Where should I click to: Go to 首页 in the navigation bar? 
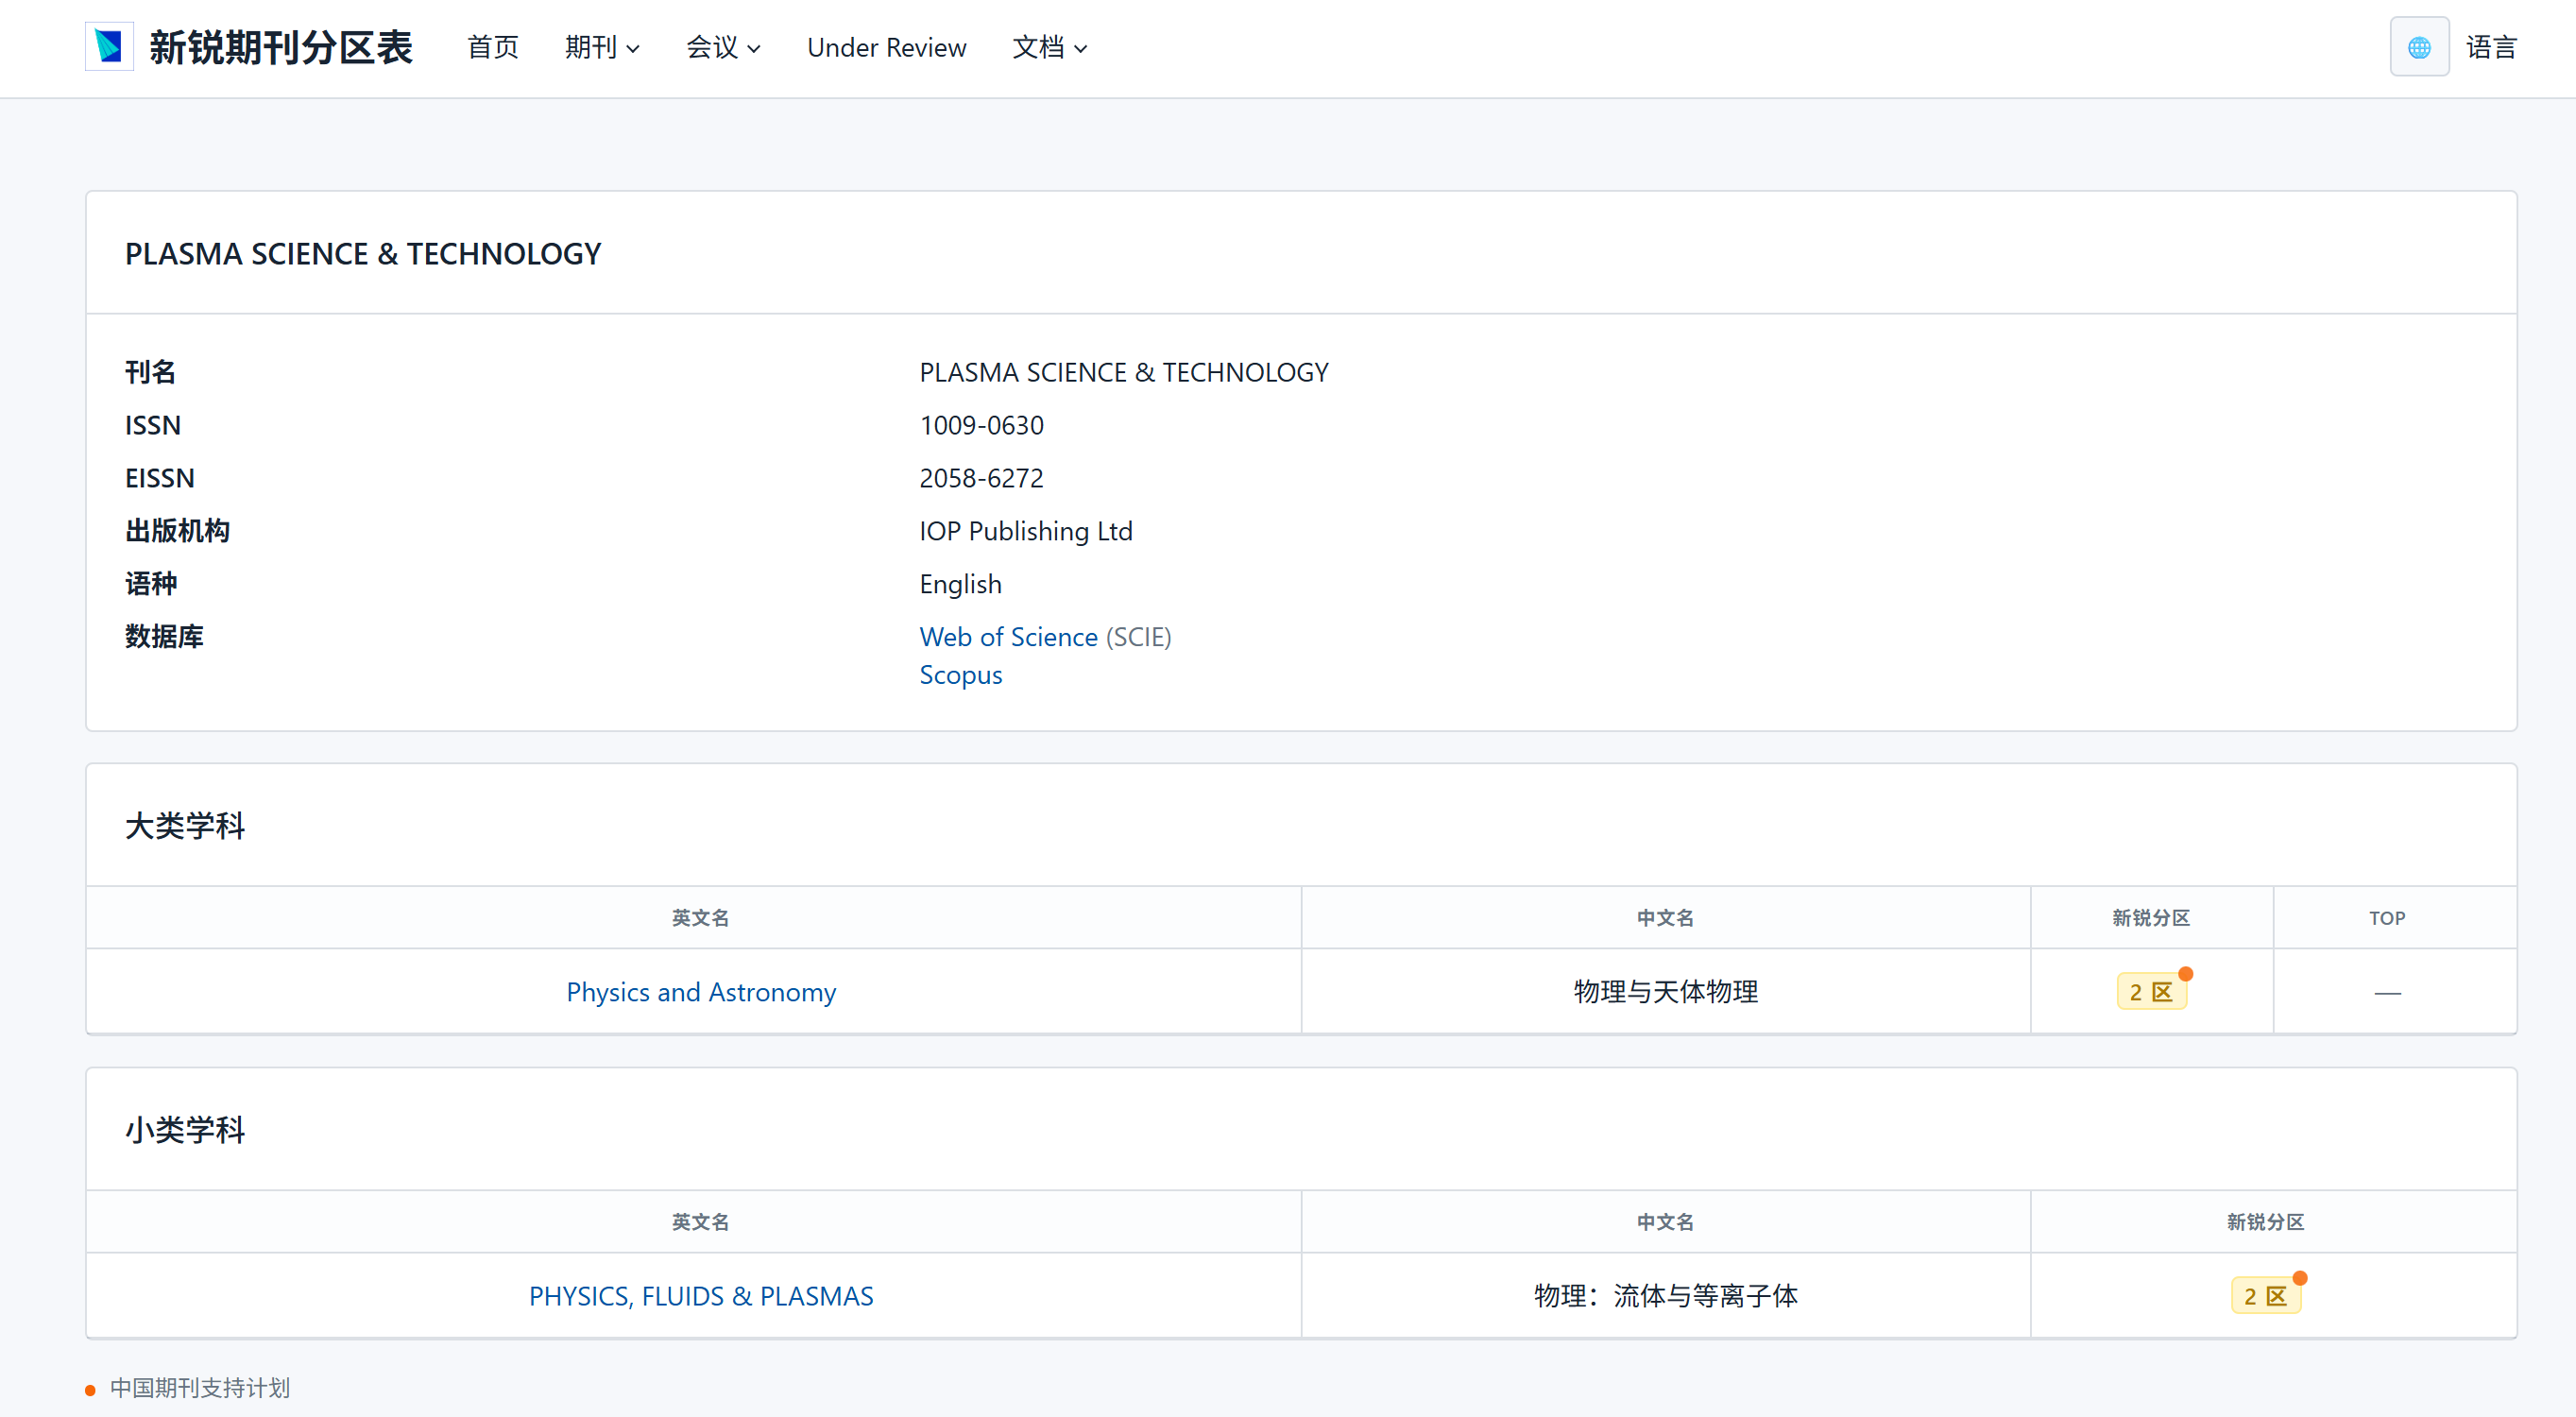click(492, 47)
